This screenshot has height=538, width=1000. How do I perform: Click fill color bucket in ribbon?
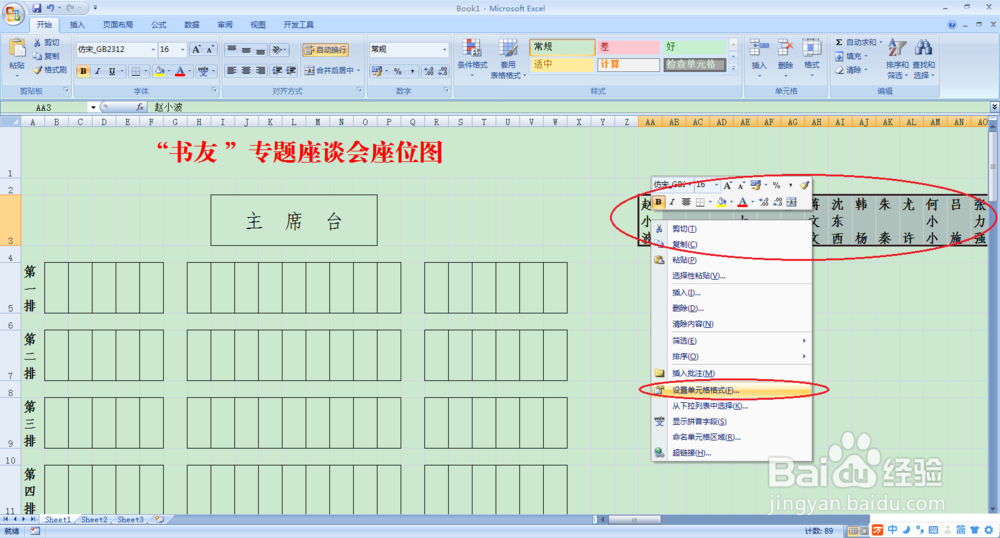click(x=159, y=71)
